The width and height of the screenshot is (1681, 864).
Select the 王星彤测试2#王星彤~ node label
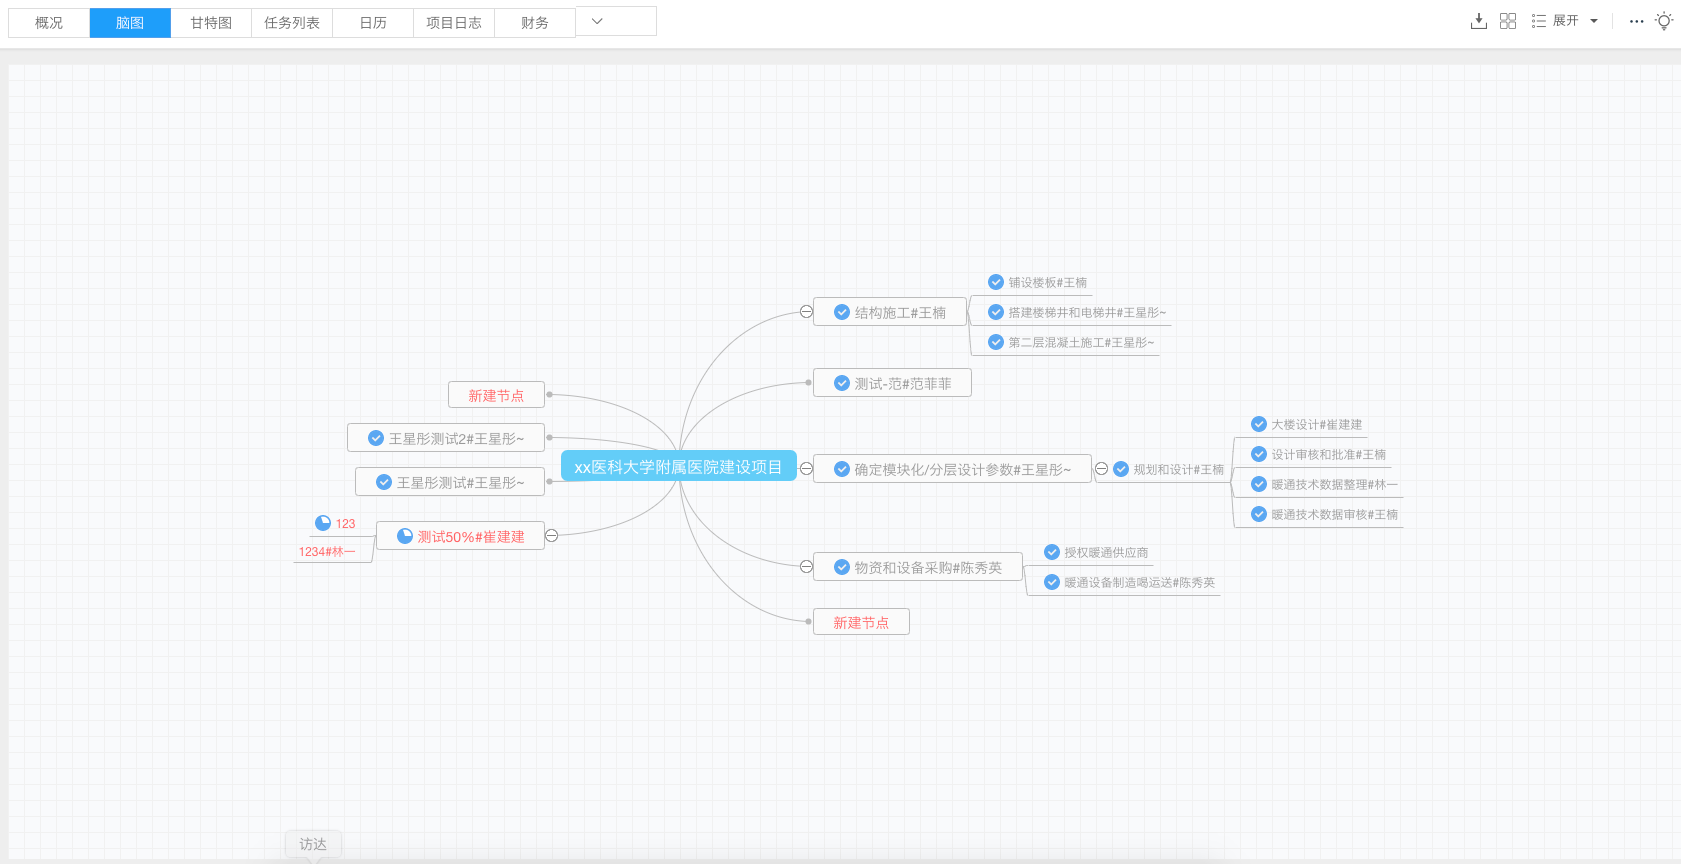[456, 438]
